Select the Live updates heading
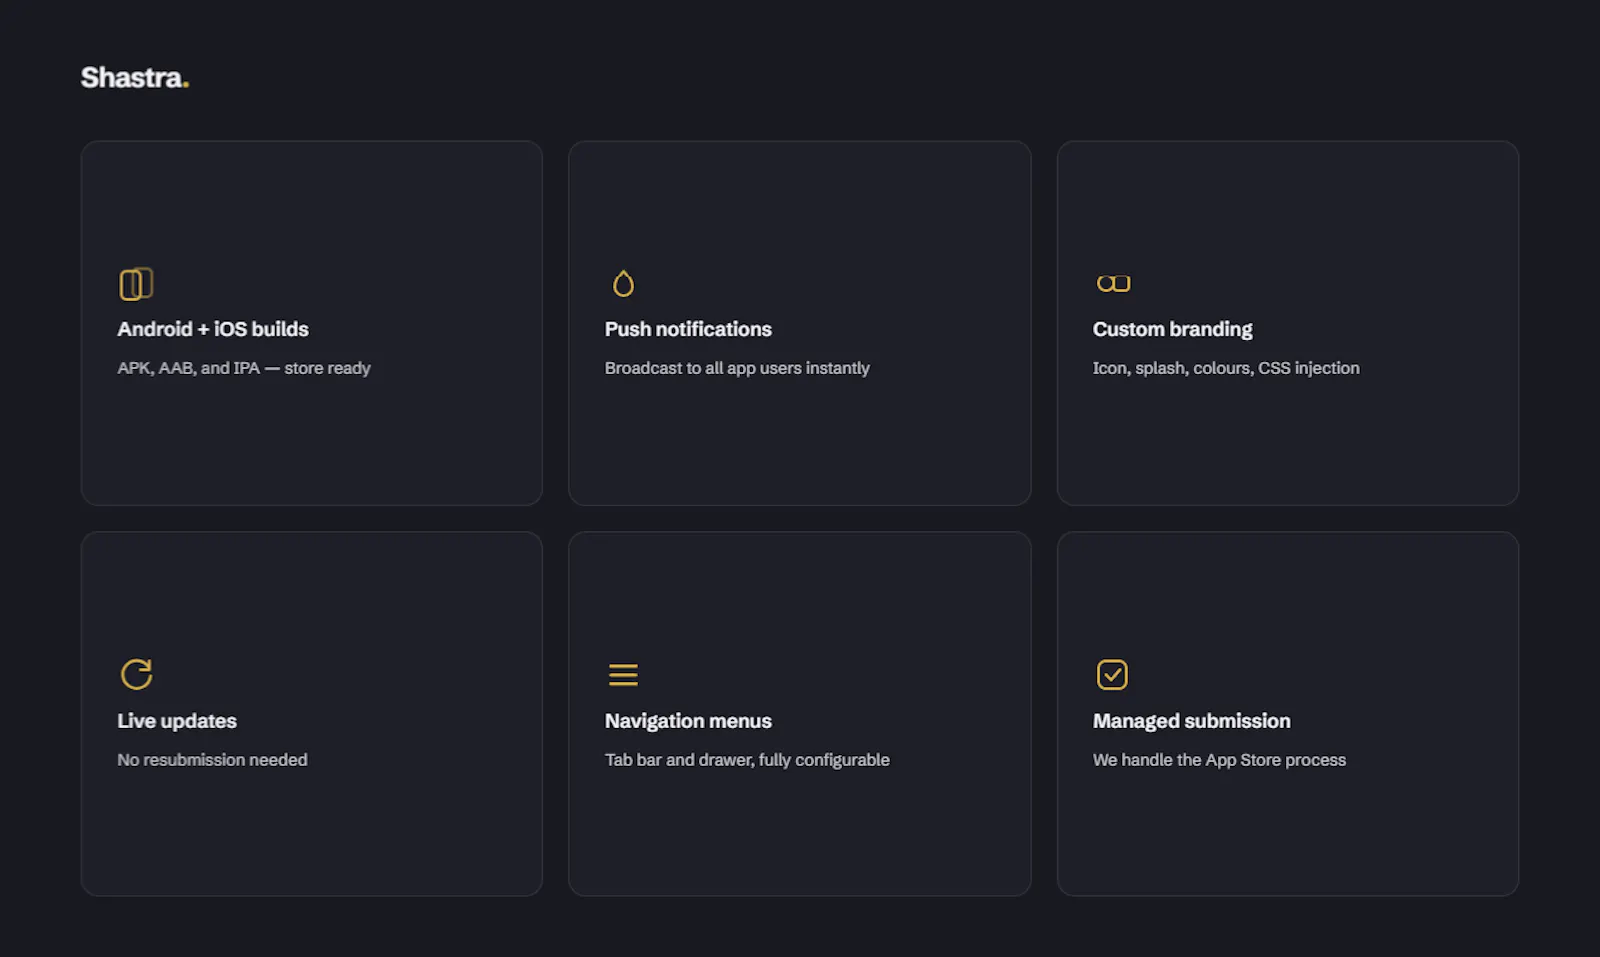The height and width of the screenshot is (957, 1600). [177, 721]
